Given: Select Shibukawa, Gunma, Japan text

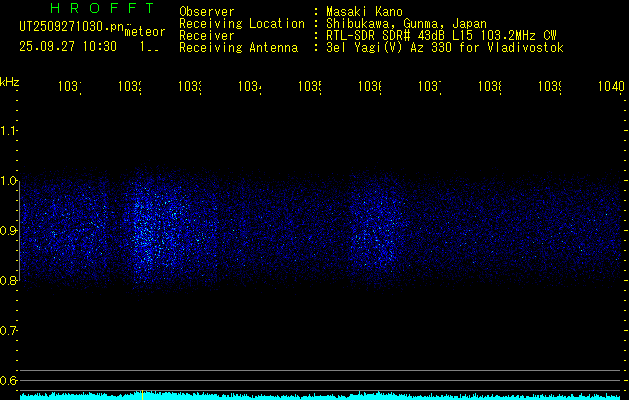Looking at the screenshot, I should point(406,24).
